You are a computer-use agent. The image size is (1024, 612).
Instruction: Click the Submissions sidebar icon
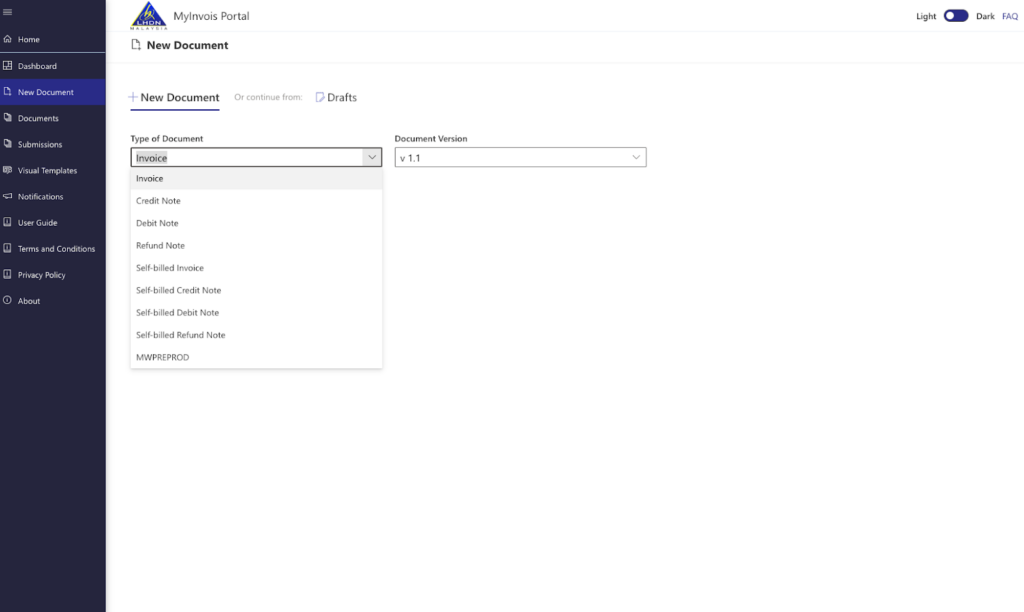pyautogui.click(x=8, y=144)
